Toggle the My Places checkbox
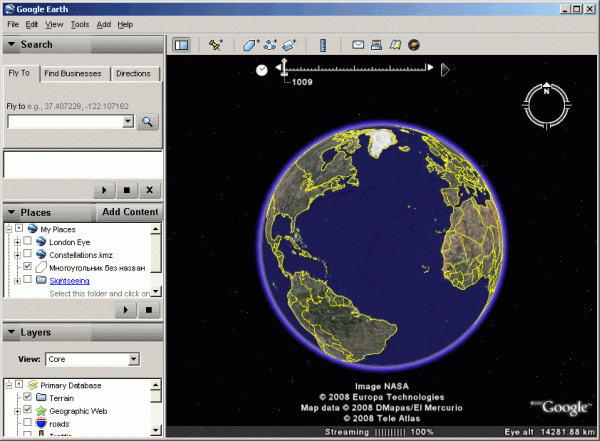Image resolution: width=600 pixels, height=441 pixels. click(x=19, y=229)
